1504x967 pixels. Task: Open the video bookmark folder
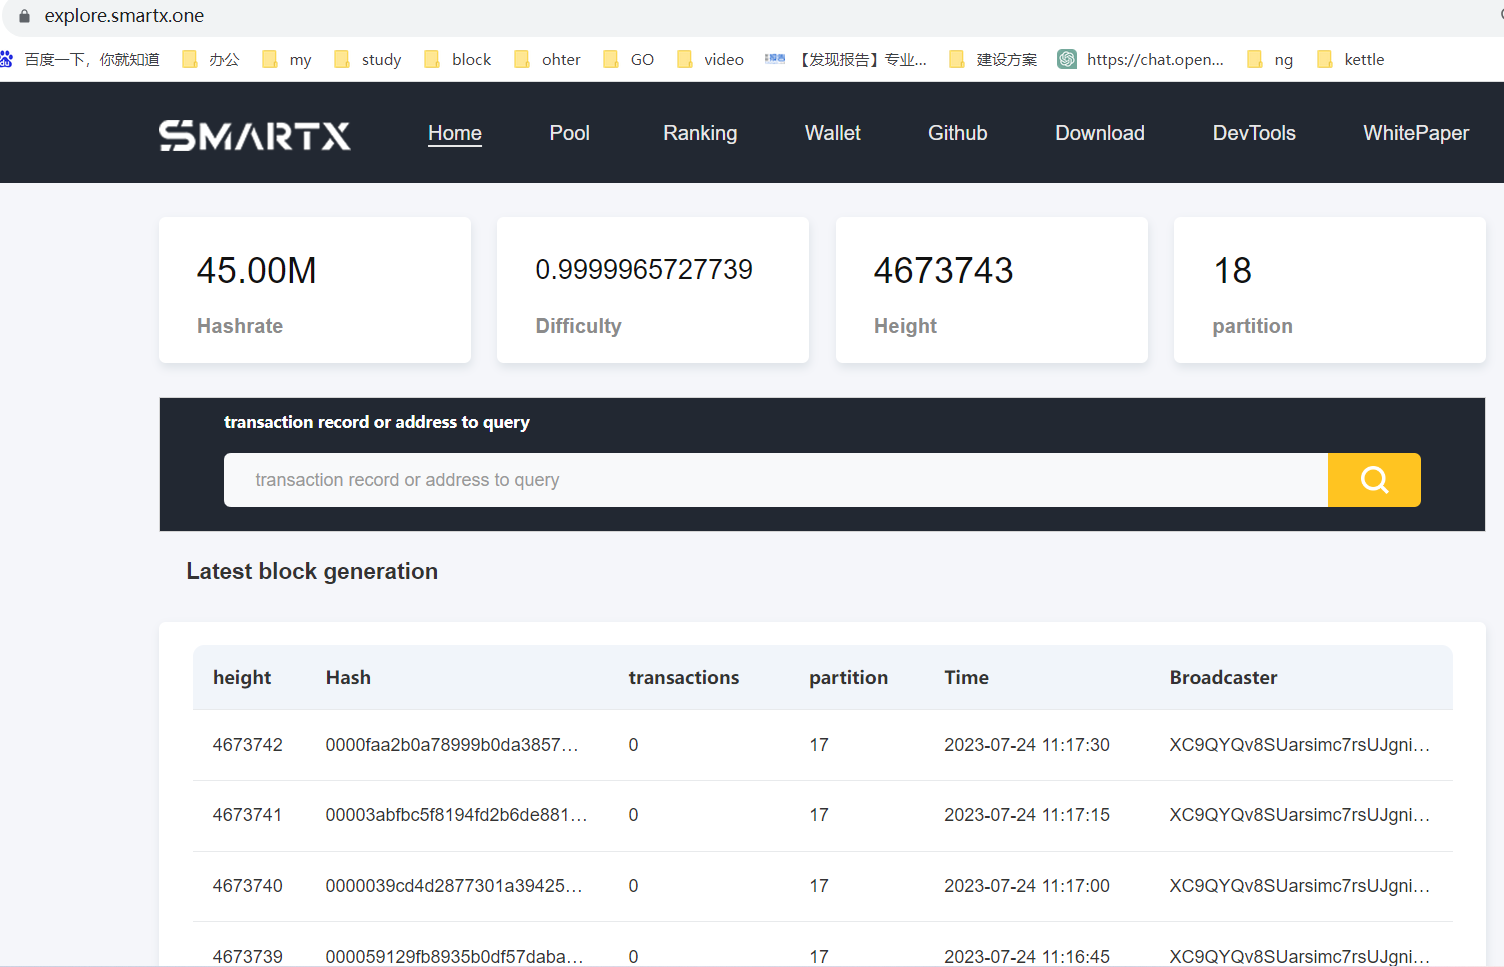pyautogui.click(x=711, y=60)
